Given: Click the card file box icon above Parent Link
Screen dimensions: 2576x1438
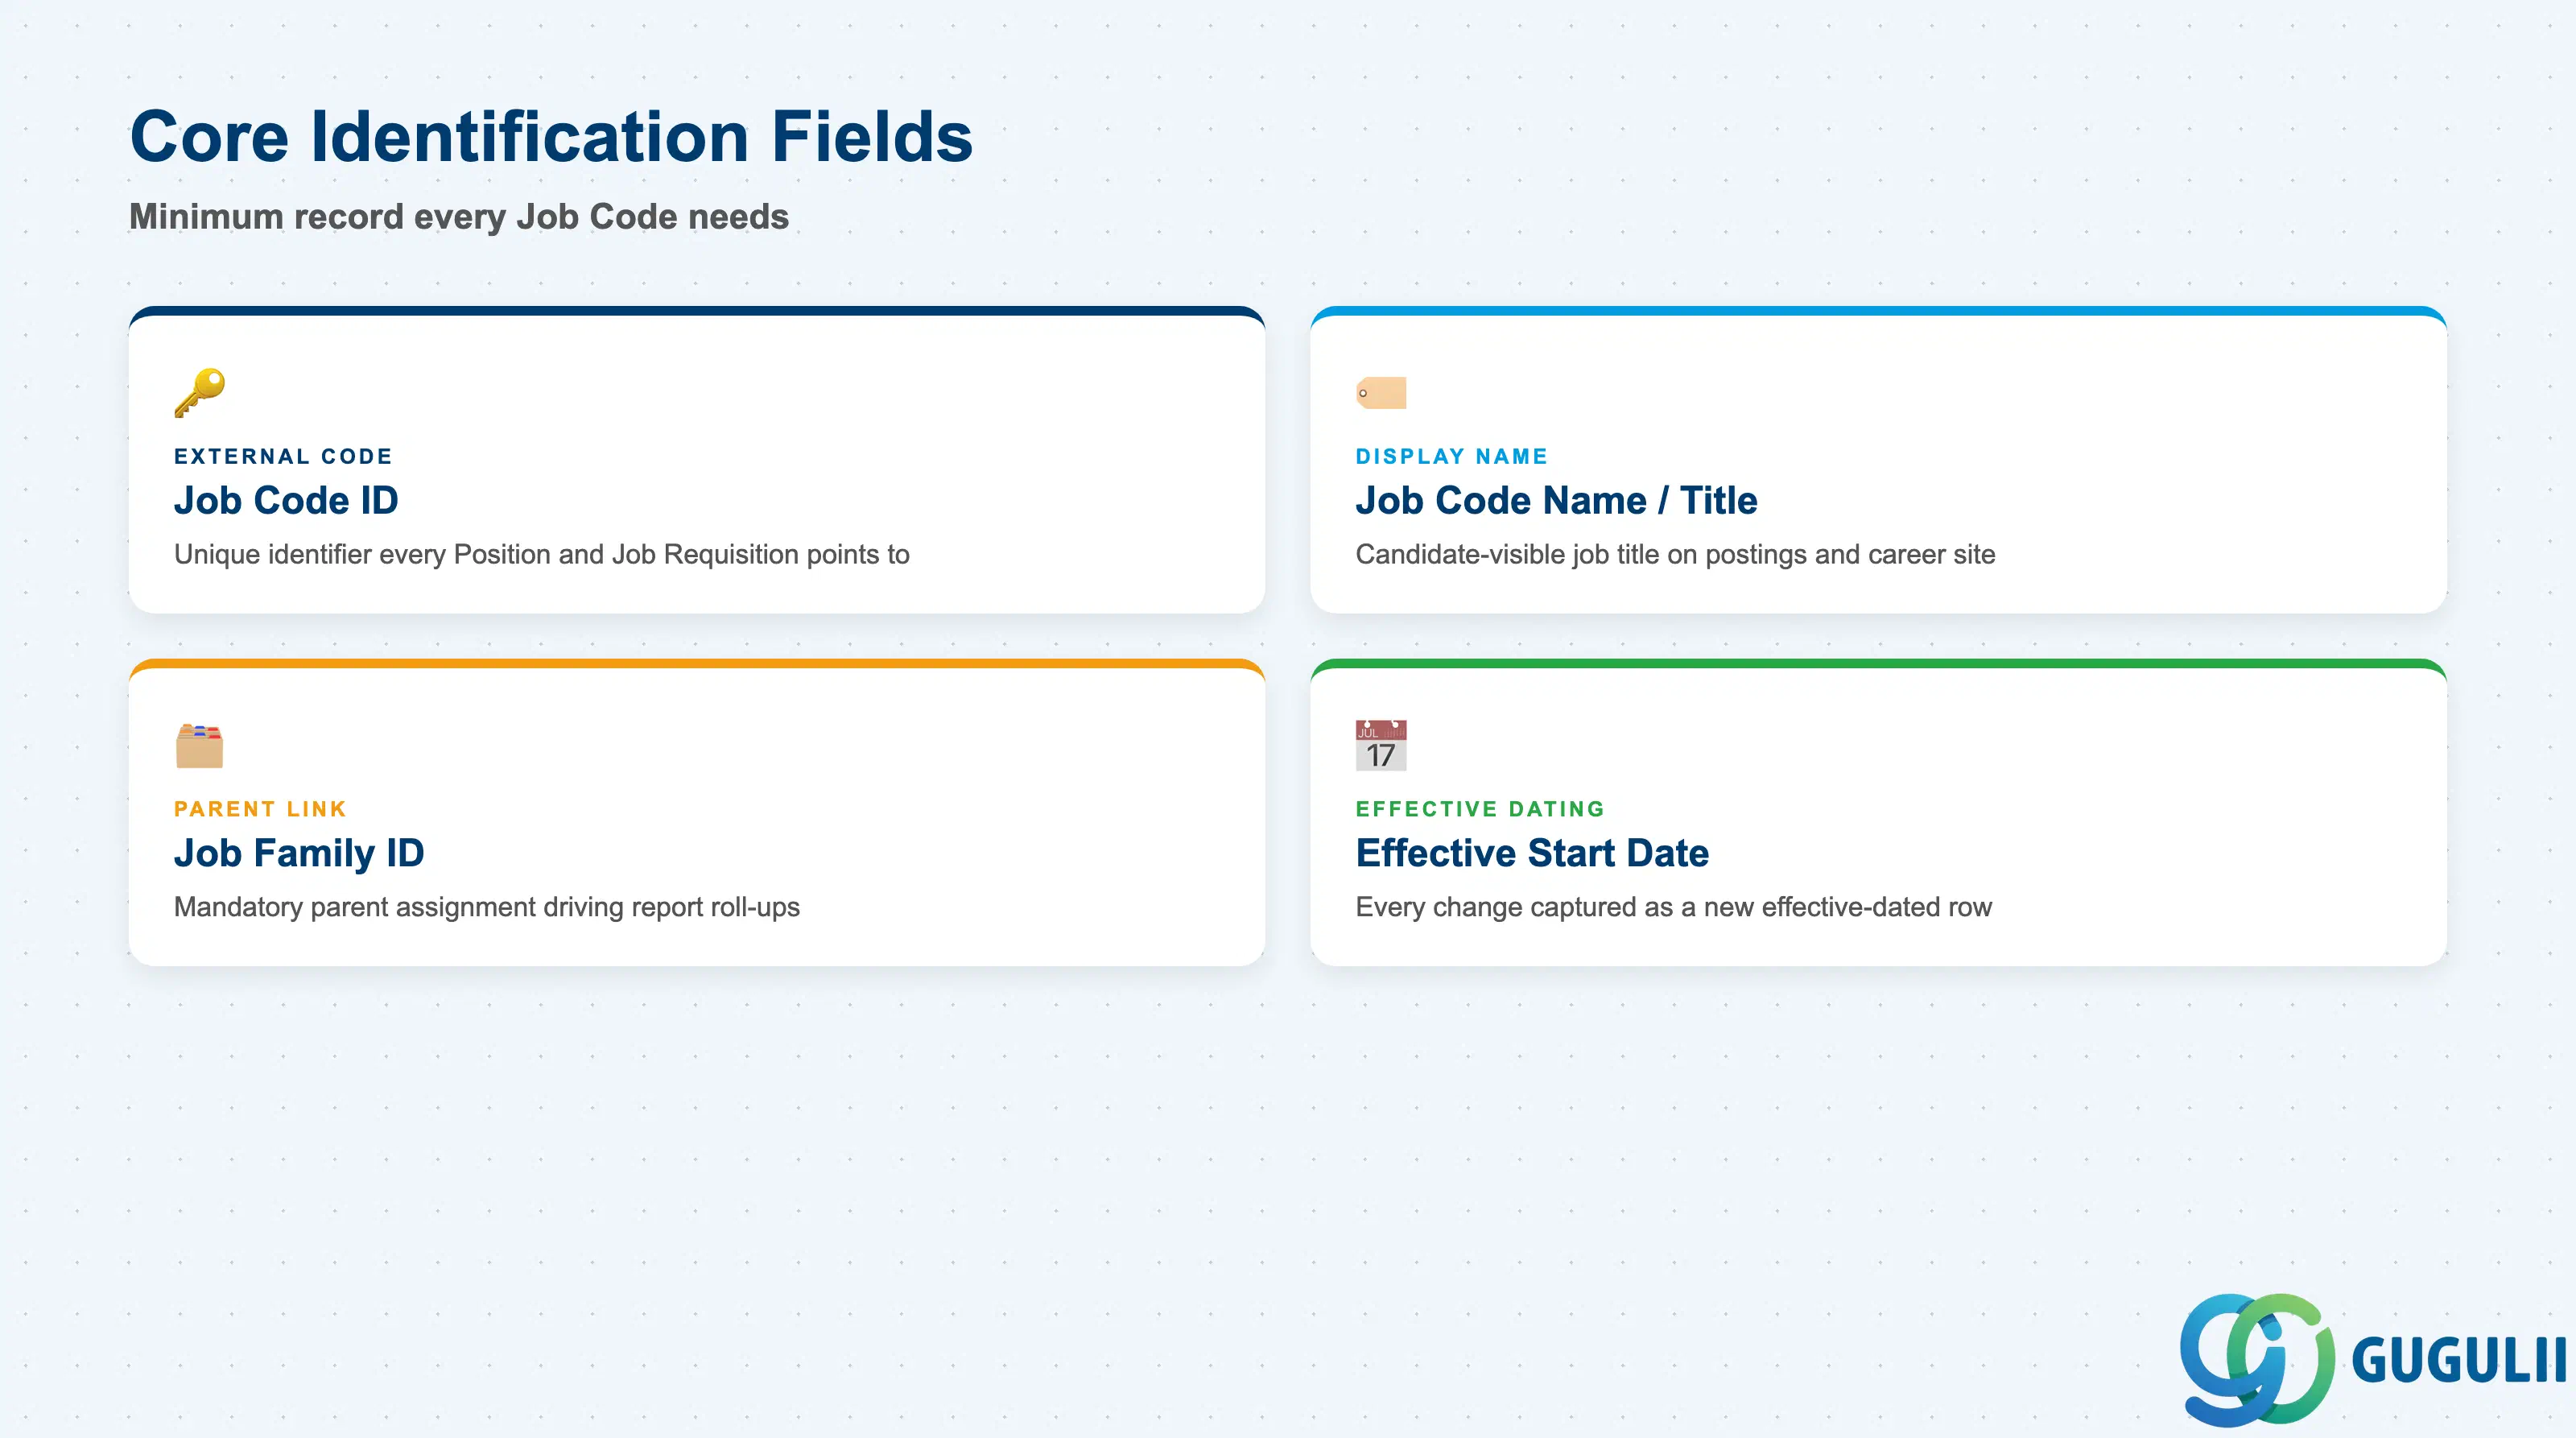Looking at the screenshot, I should pyautogui.click(x=199, y=745).
